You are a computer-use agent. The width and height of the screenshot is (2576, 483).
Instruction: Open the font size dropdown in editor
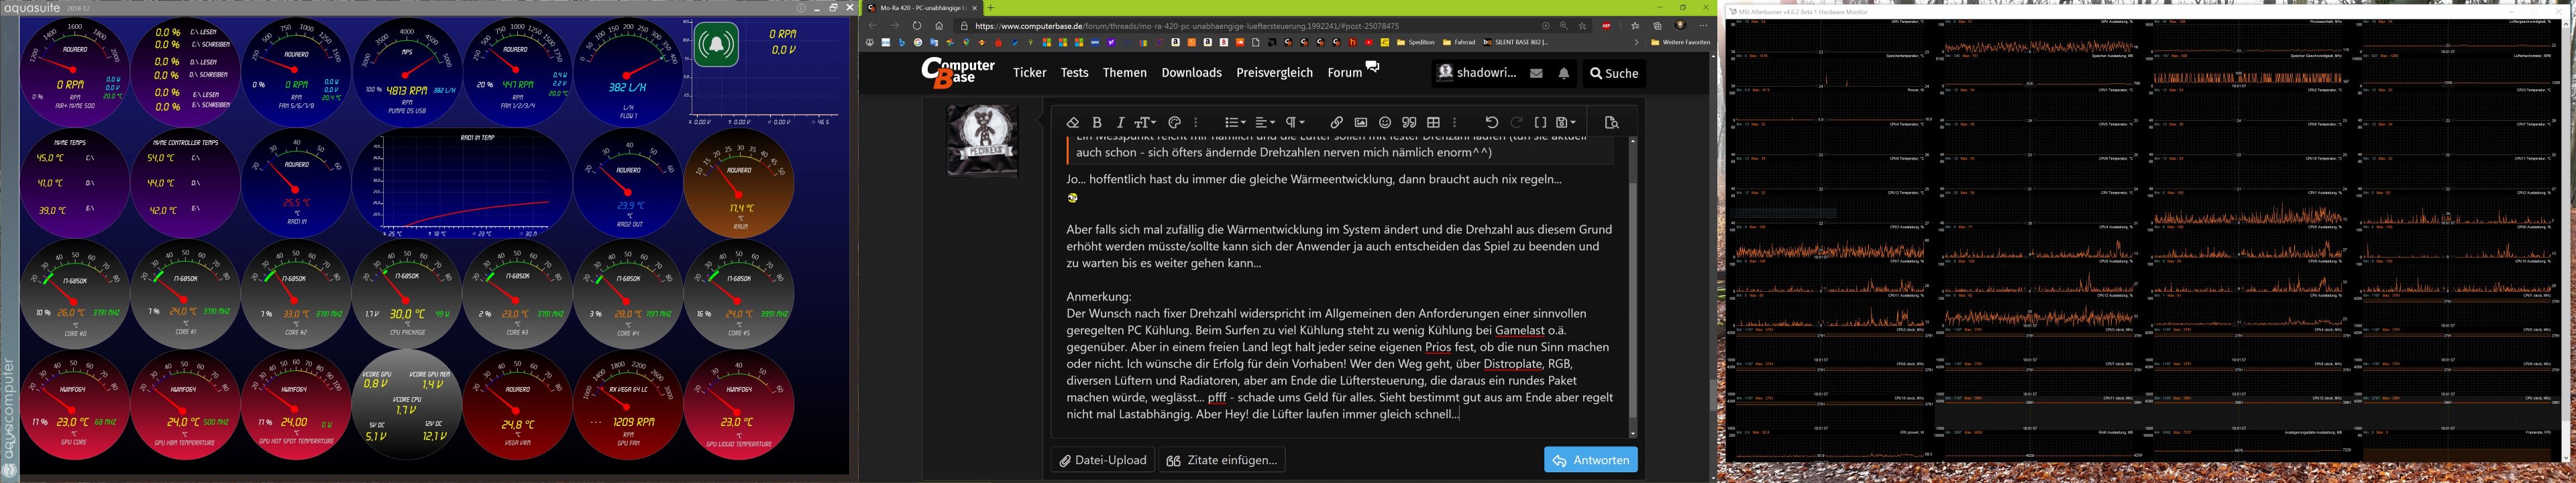coord(1145,122)
